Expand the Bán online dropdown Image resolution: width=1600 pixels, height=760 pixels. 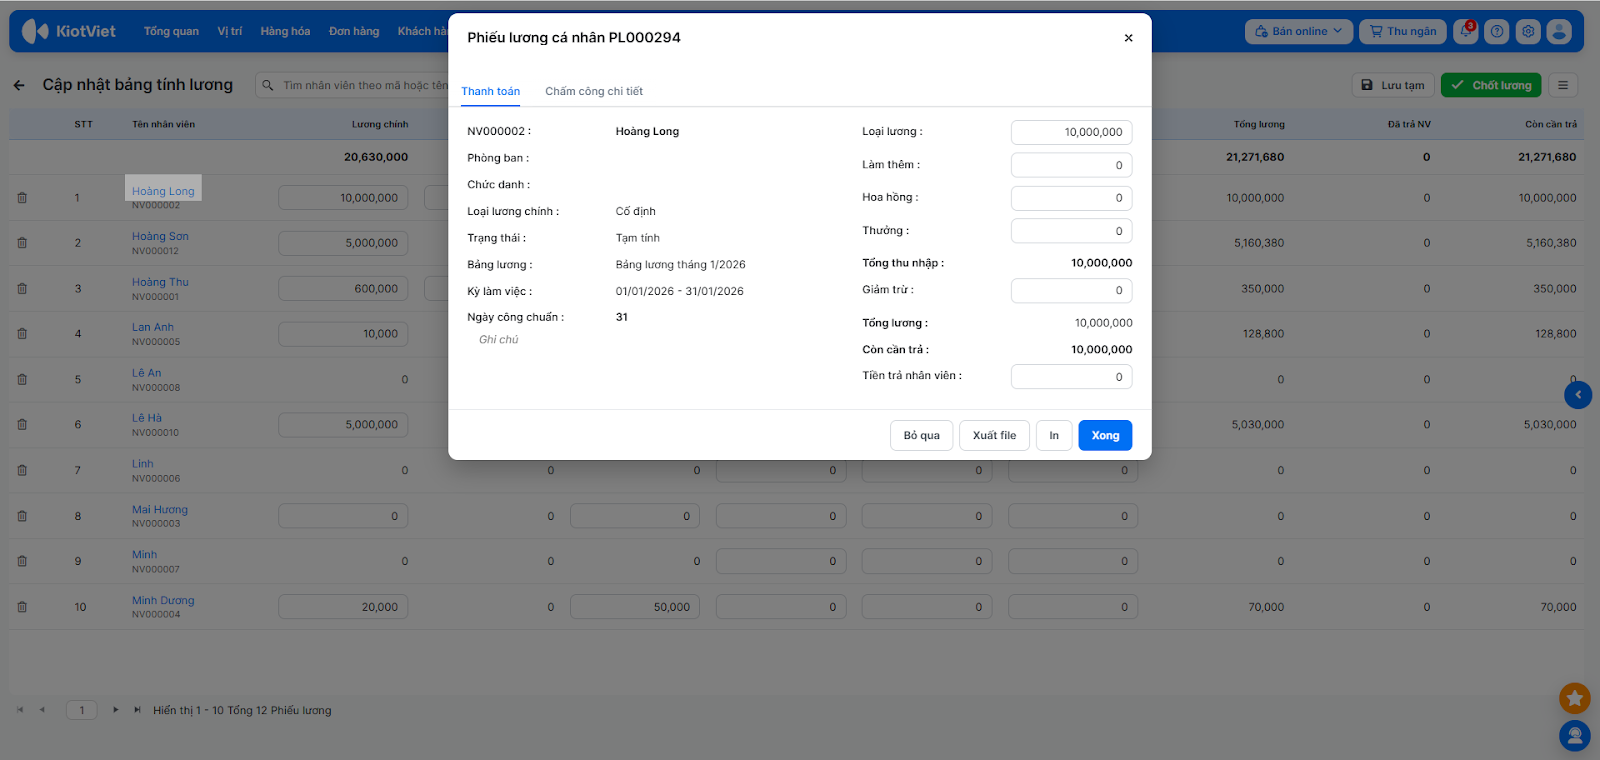coord(1299,31)
